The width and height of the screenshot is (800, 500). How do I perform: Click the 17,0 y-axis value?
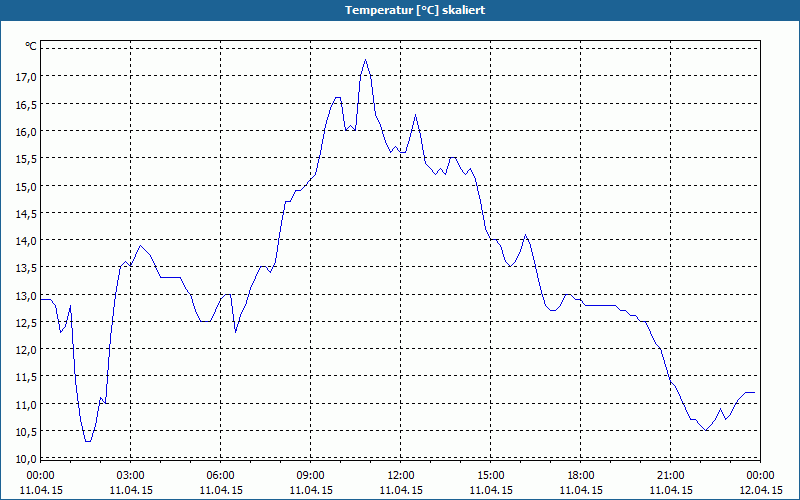tap(27, 77)
